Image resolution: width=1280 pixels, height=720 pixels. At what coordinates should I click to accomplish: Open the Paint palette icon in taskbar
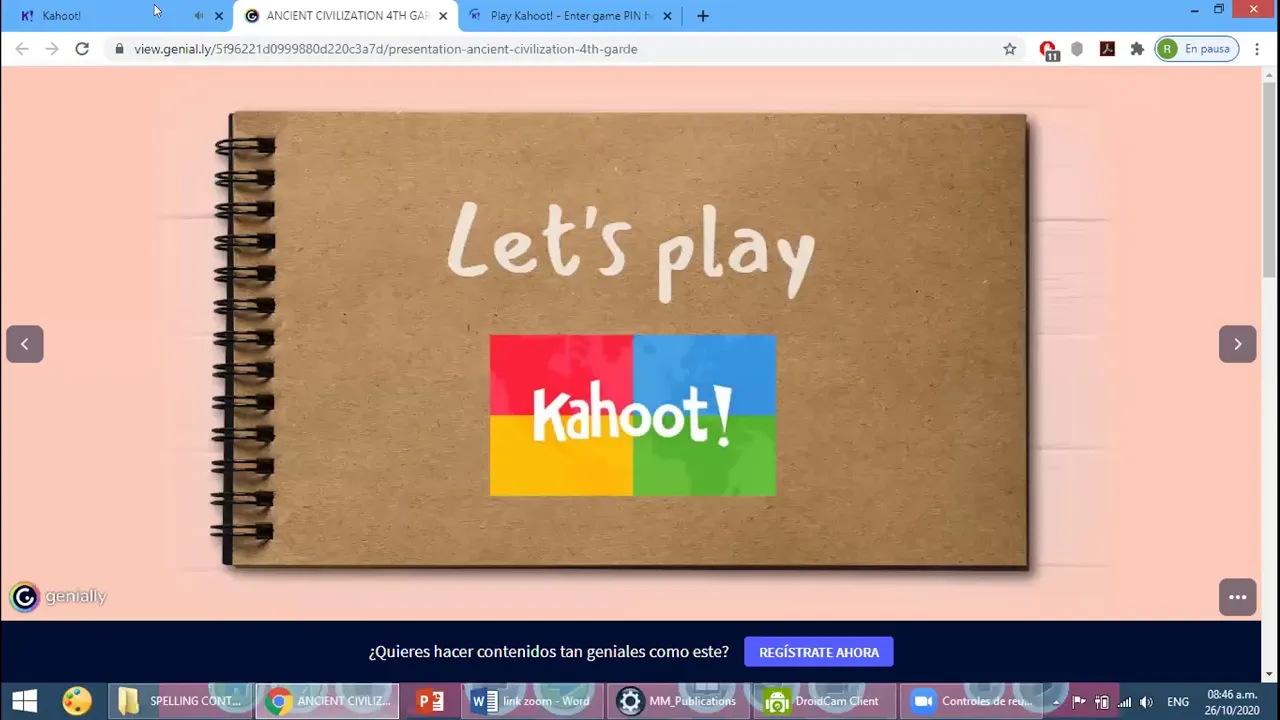(76, 701)
